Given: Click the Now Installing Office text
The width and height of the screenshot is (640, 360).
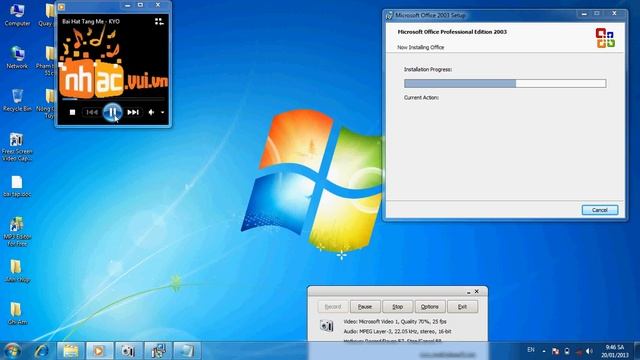Looking at the screenshot, I should click(x=420, y=47).
